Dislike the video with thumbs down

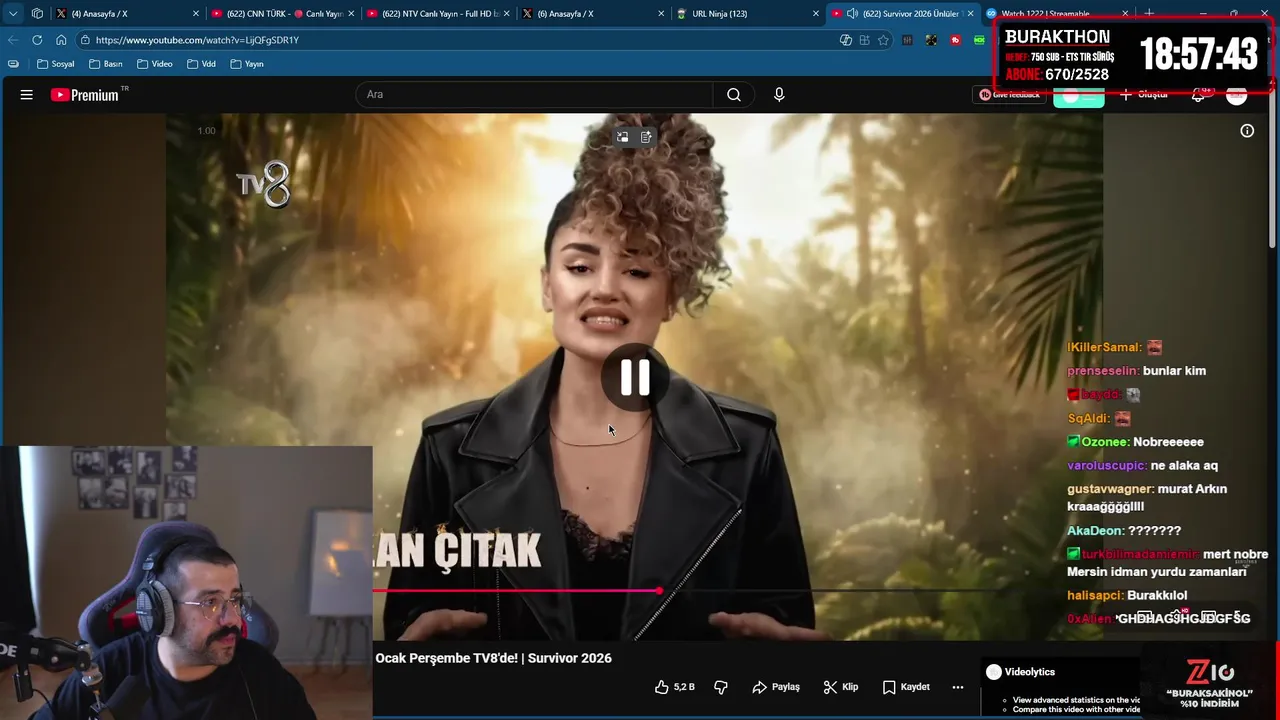click(x=721, y=687)
